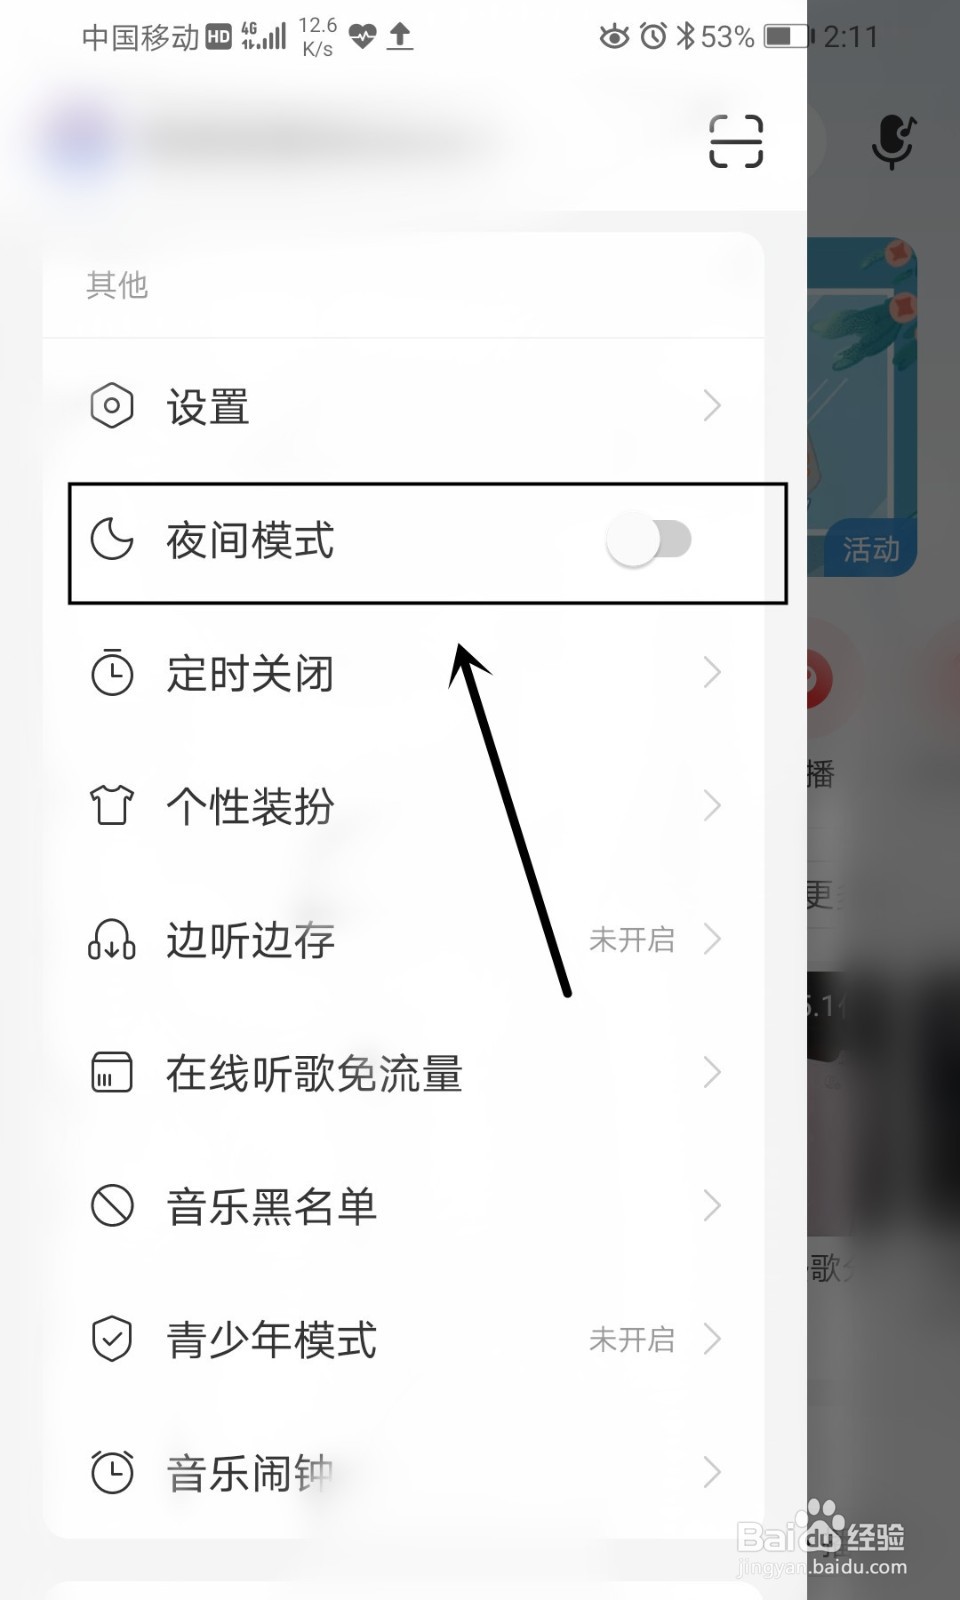Screen dimensions: 960x1600
Task: Tap the QR scan icon
Action: [x=736, y=141]
